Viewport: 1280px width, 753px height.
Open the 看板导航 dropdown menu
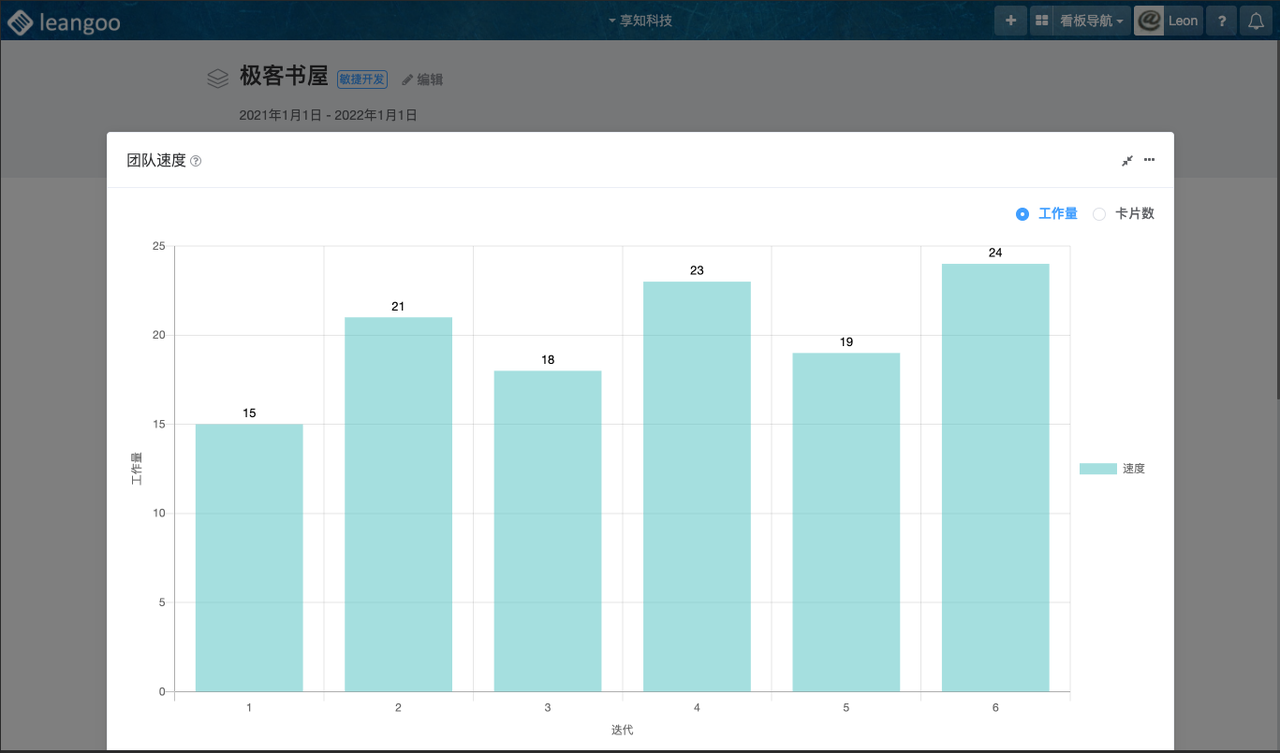coord(1091,20)
